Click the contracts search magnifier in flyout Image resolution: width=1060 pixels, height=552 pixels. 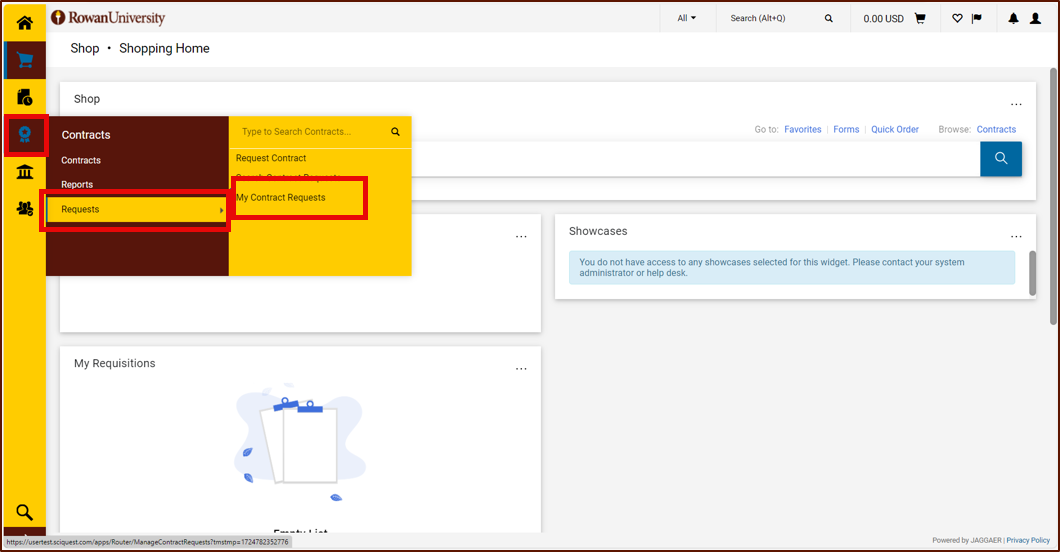(395, 132)
